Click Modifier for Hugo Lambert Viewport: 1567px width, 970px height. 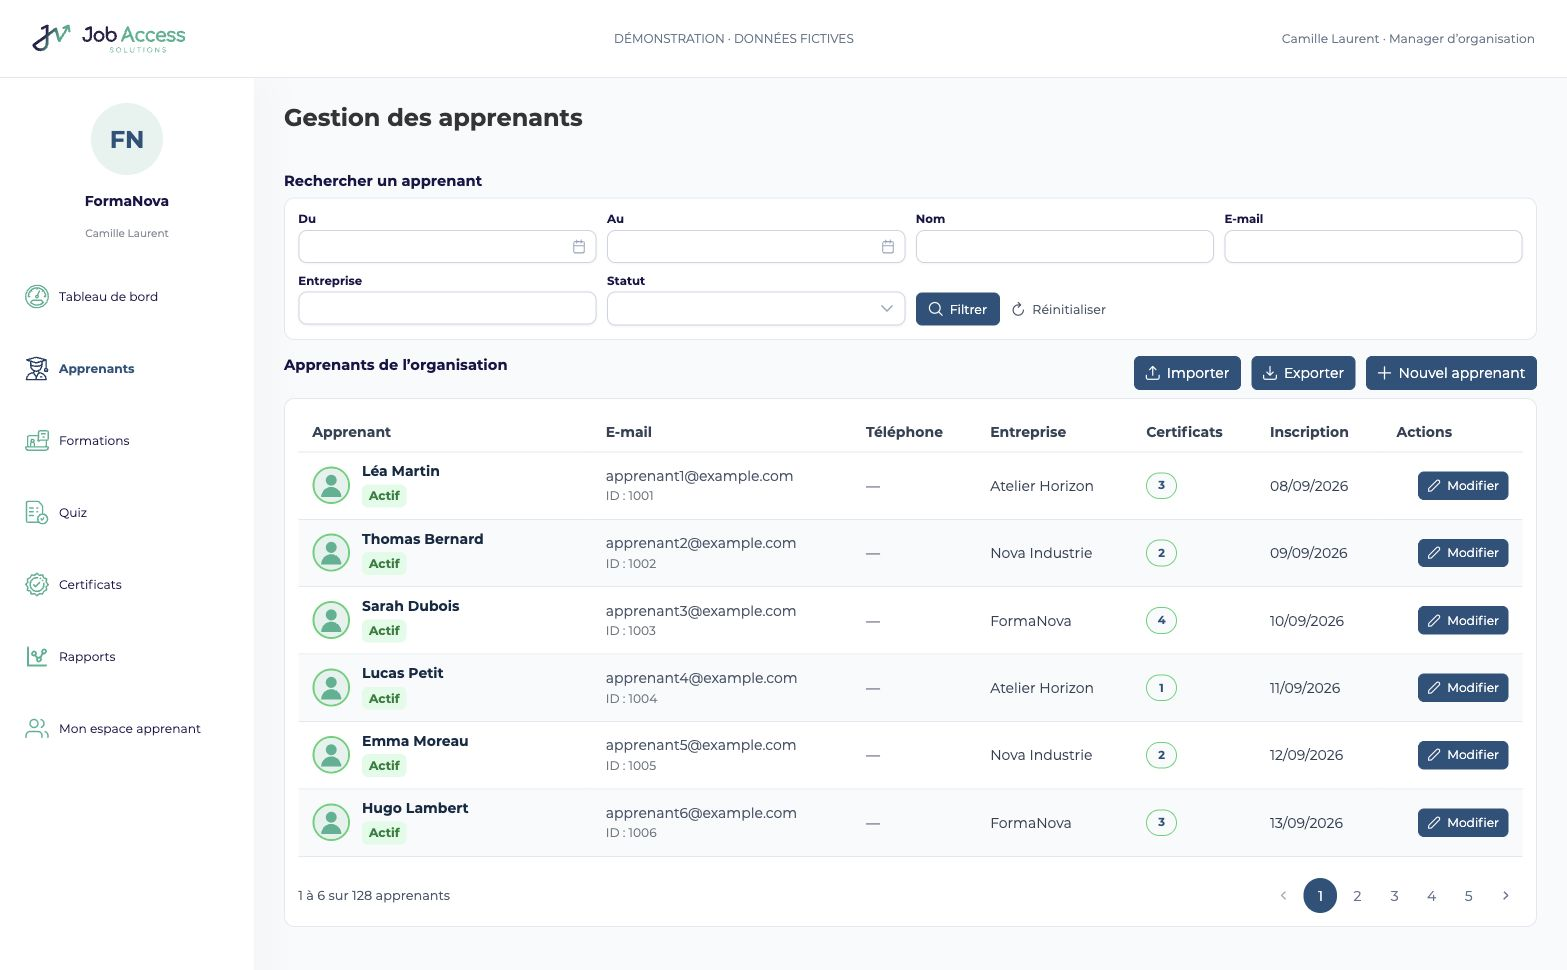click(1463, 822)
